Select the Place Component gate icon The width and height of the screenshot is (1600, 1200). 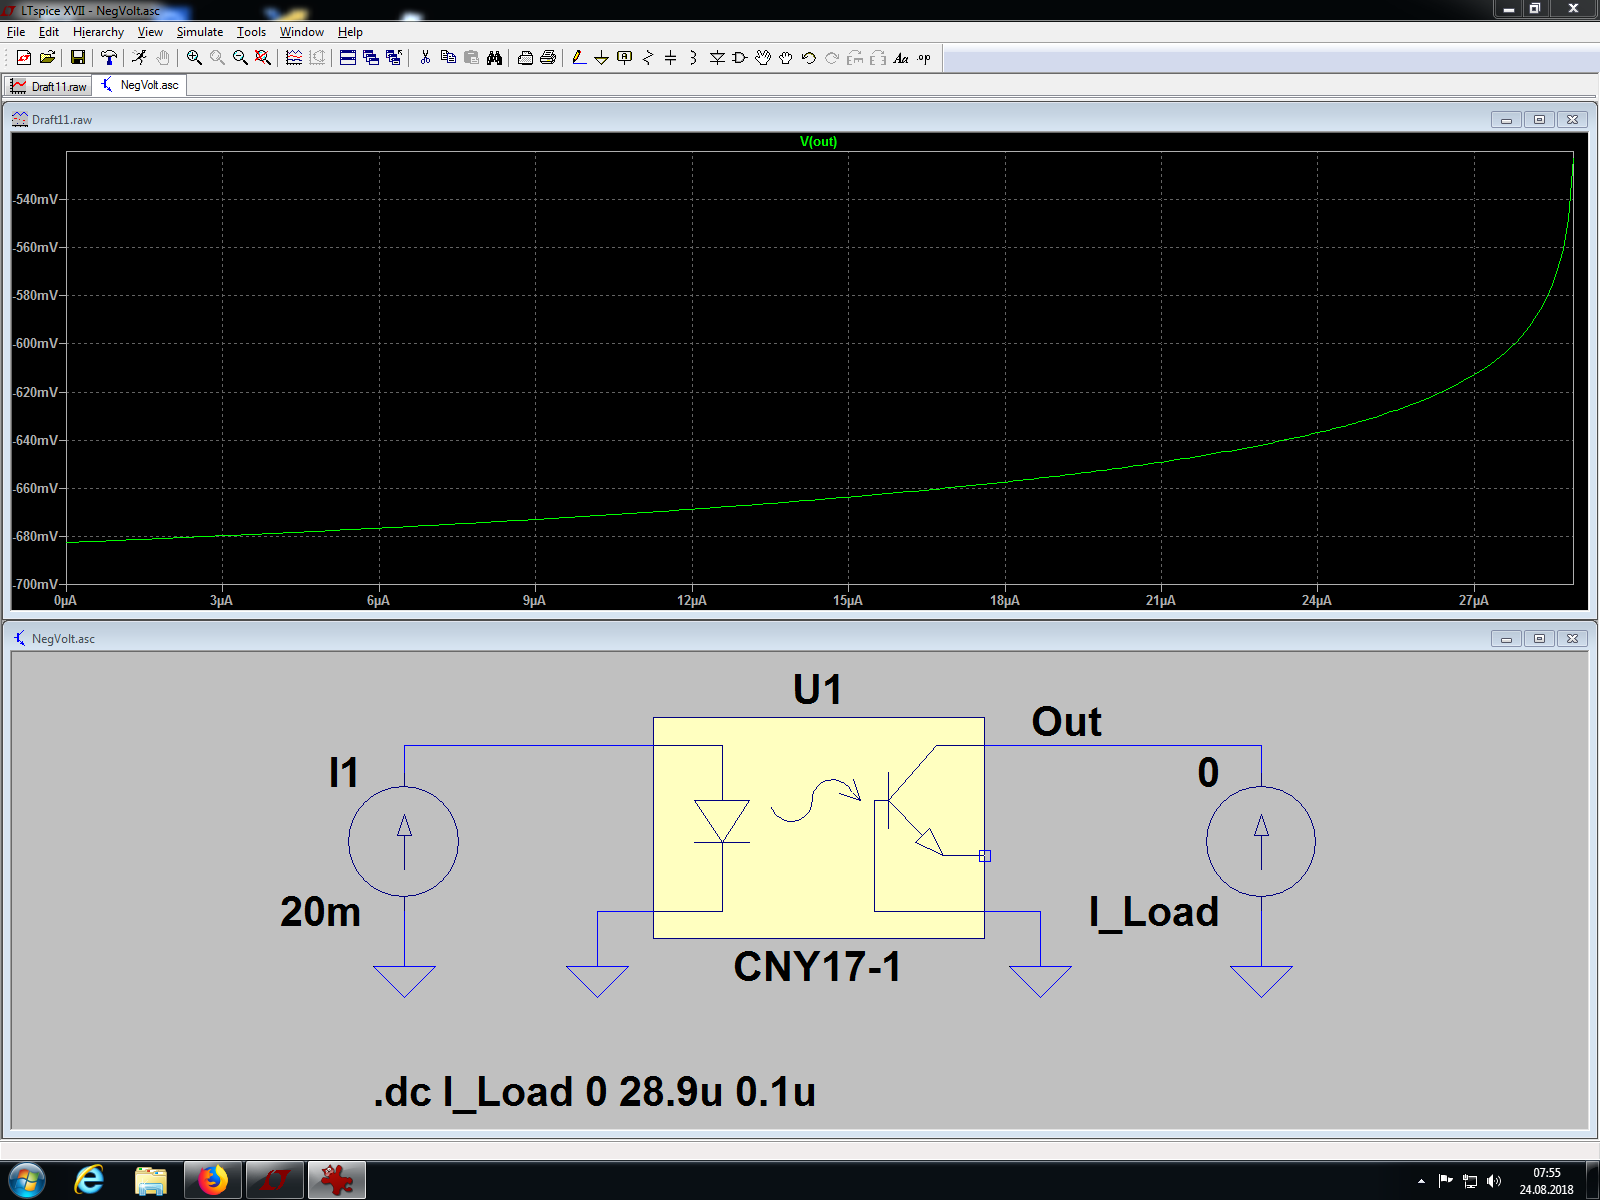[x=740, y=58]
